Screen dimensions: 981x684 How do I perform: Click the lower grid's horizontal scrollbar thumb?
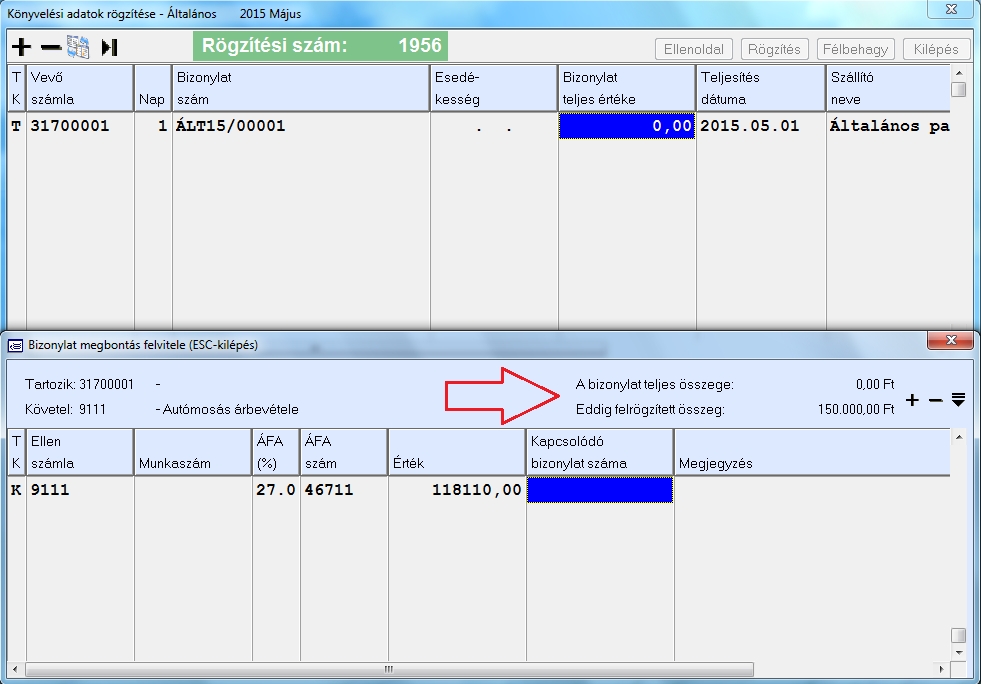point(385,669)
